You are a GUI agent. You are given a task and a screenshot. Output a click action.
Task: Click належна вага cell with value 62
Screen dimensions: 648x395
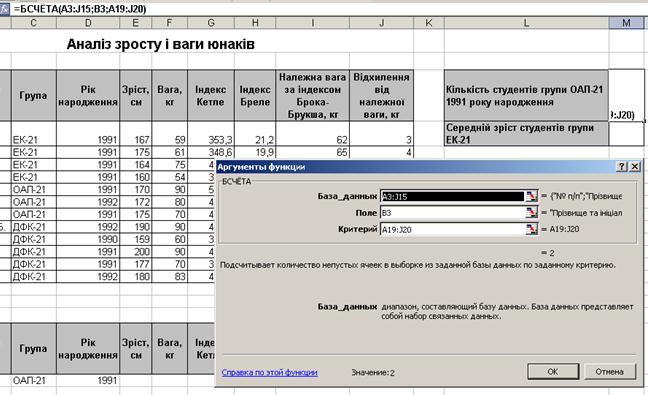coord(312,133)
